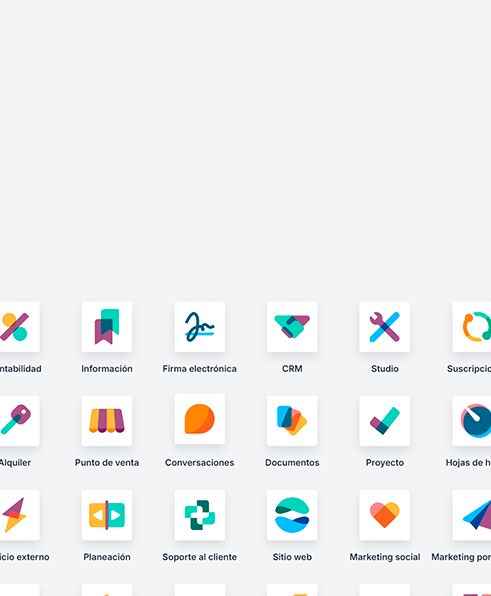The width and height of the screenshot is (491, 596).
Task: Click the Proyecto label text
Action: click(x=385, y=463)
